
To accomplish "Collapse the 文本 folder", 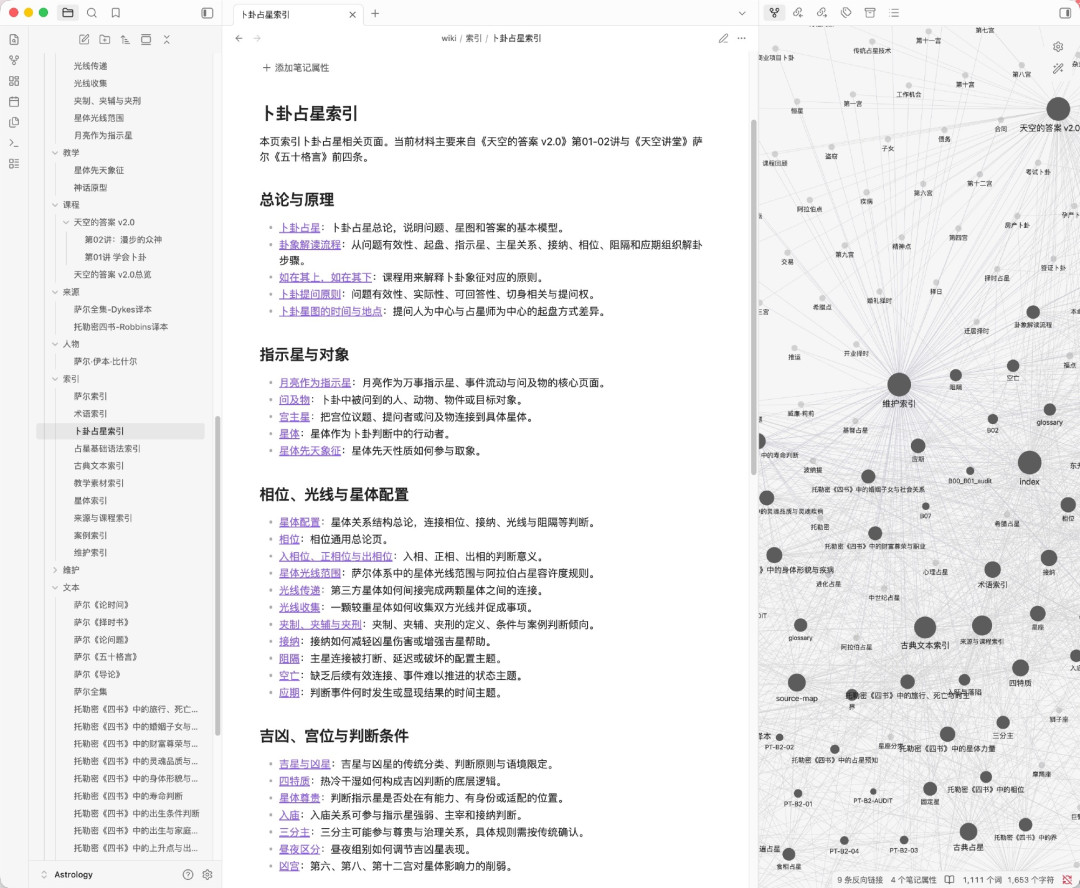I will (55, 588).
